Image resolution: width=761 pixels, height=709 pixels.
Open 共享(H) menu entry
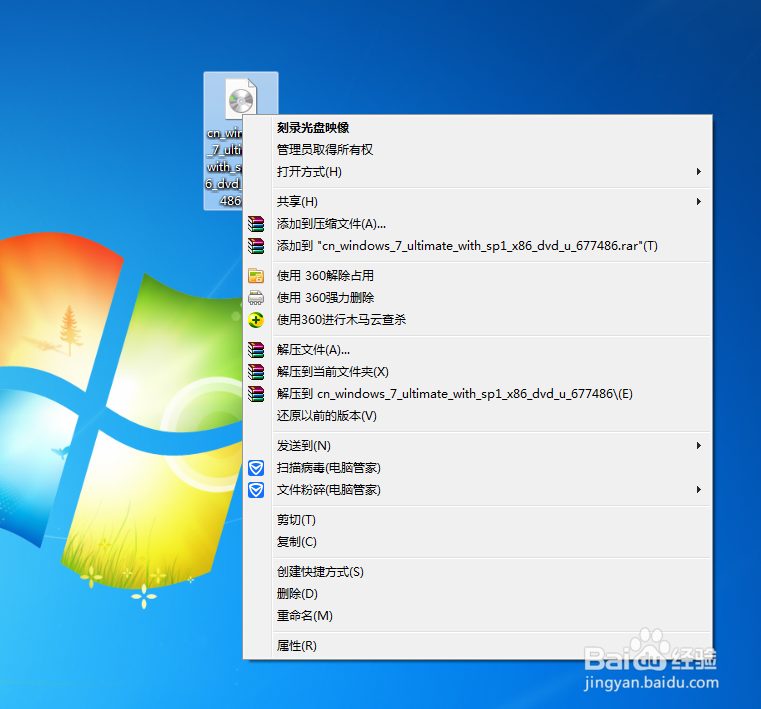pyautogui.click(x=477, y=201)
